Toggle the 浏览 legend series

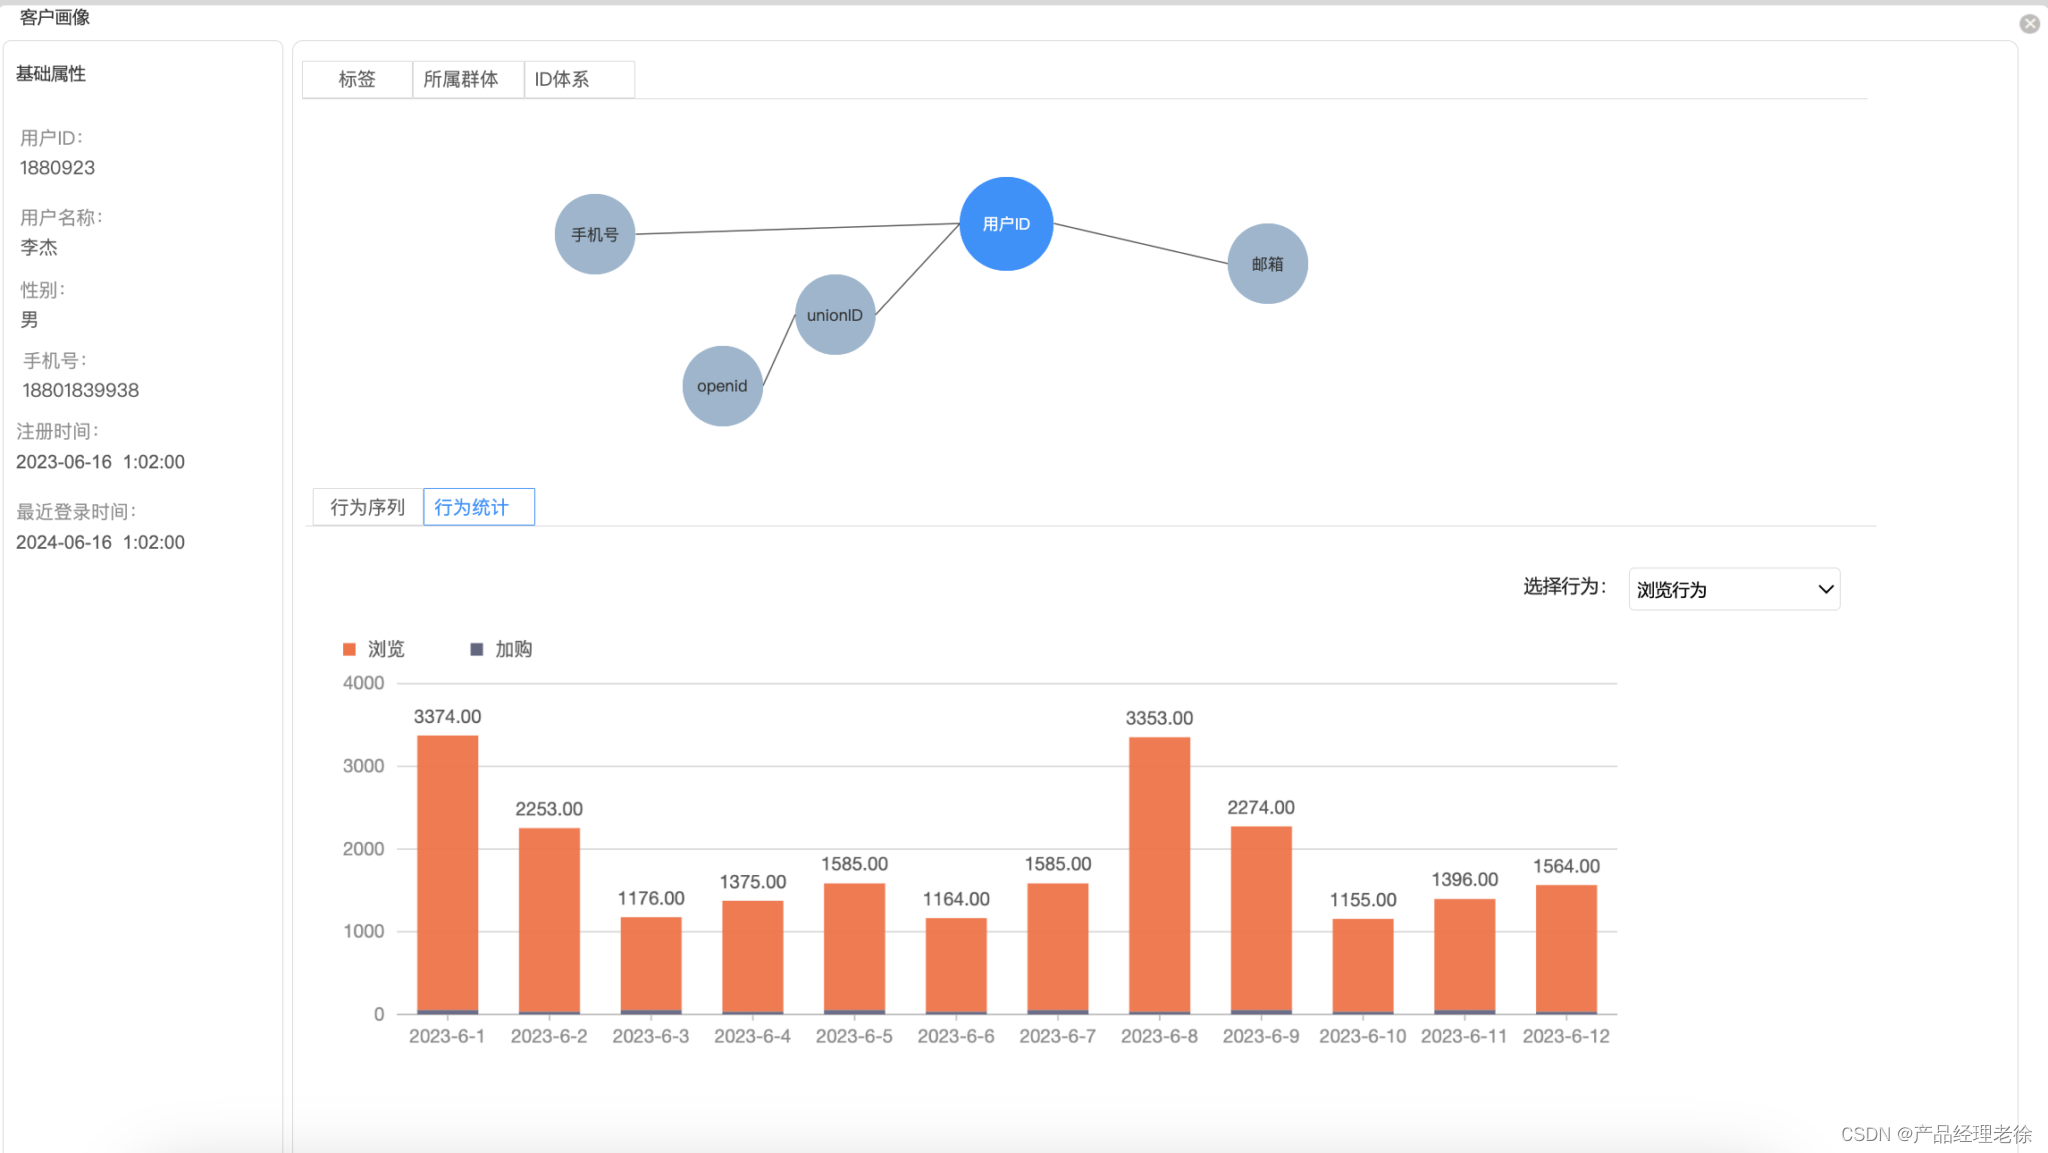click(385, 649)
